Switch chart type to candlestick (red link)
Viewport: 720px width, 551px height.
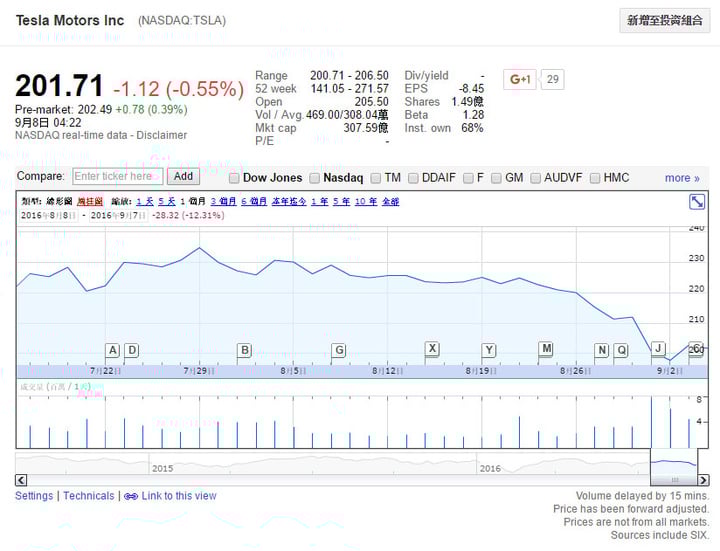pos(90,201)
